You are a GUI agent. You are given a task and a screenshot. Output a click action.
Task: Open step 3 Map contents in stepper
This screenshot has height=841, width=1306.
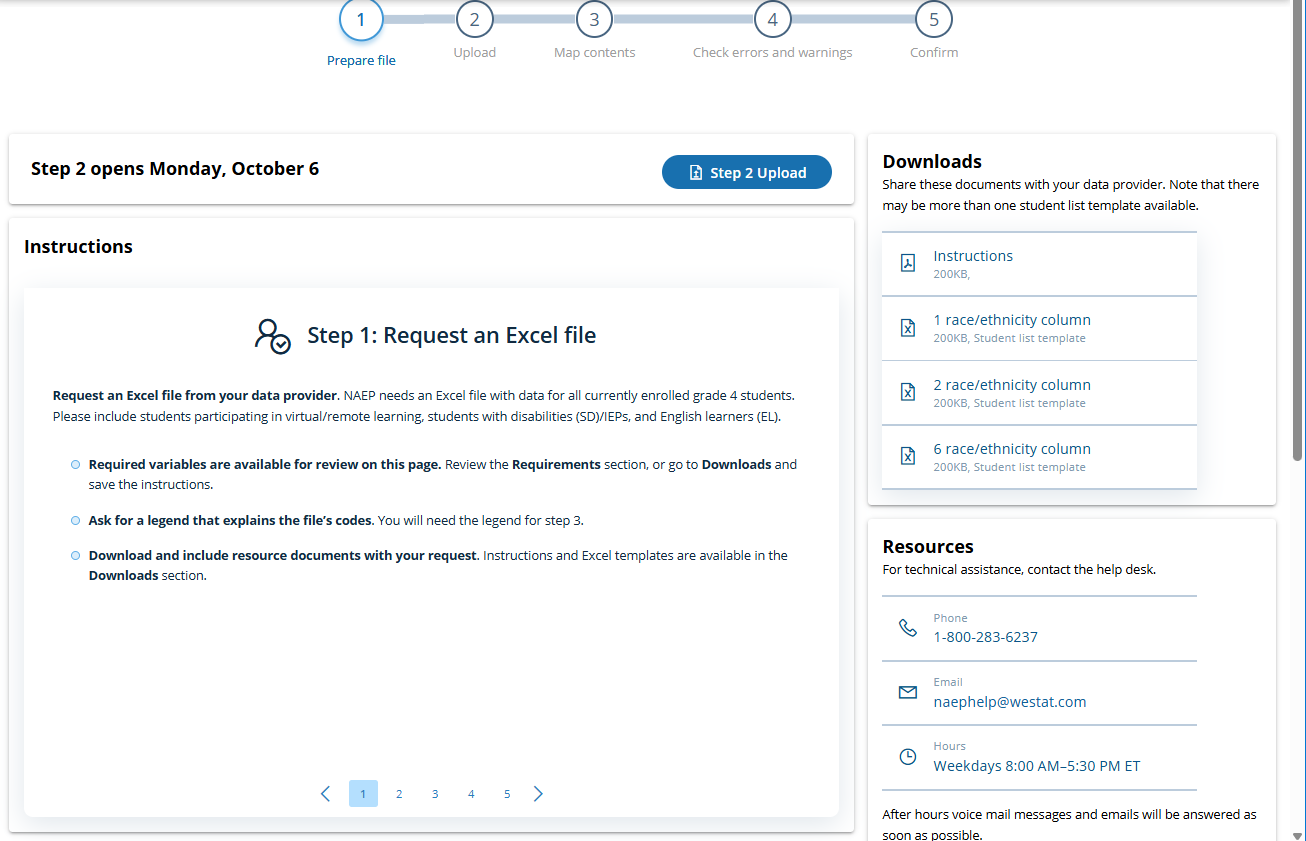[x=594, y=20]
